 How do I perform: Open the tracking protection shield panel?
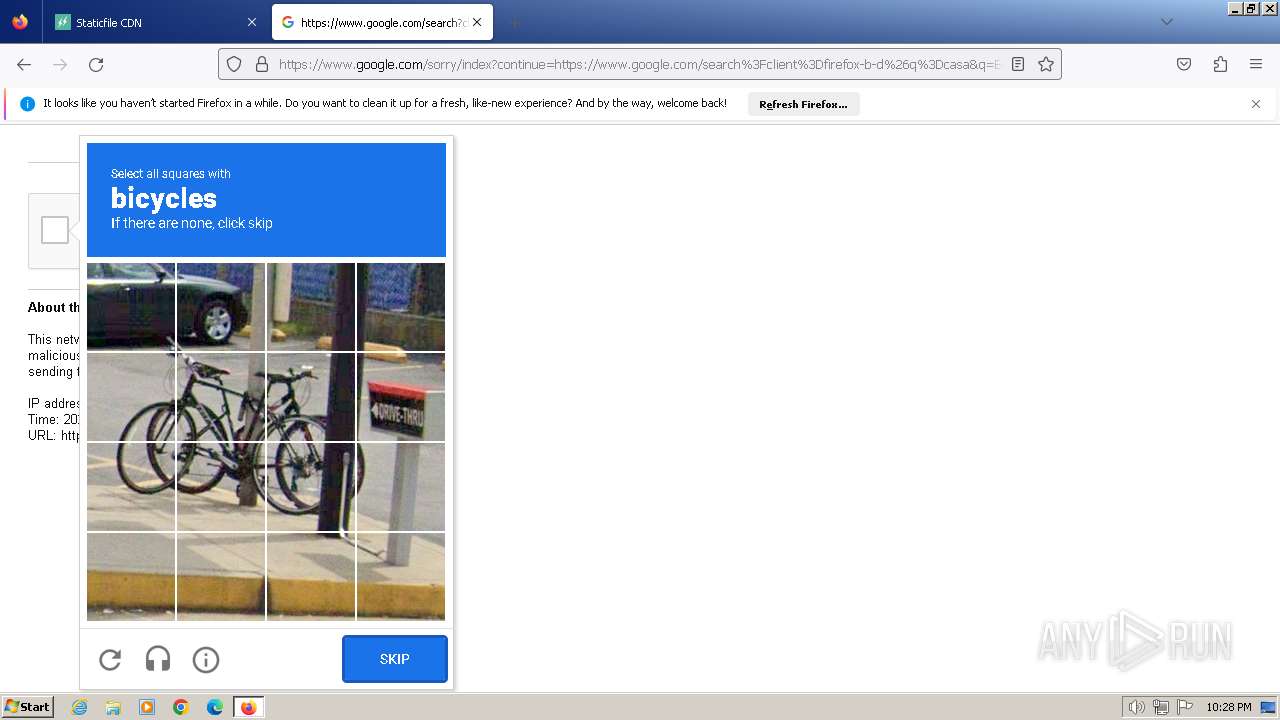coord(234,64)
